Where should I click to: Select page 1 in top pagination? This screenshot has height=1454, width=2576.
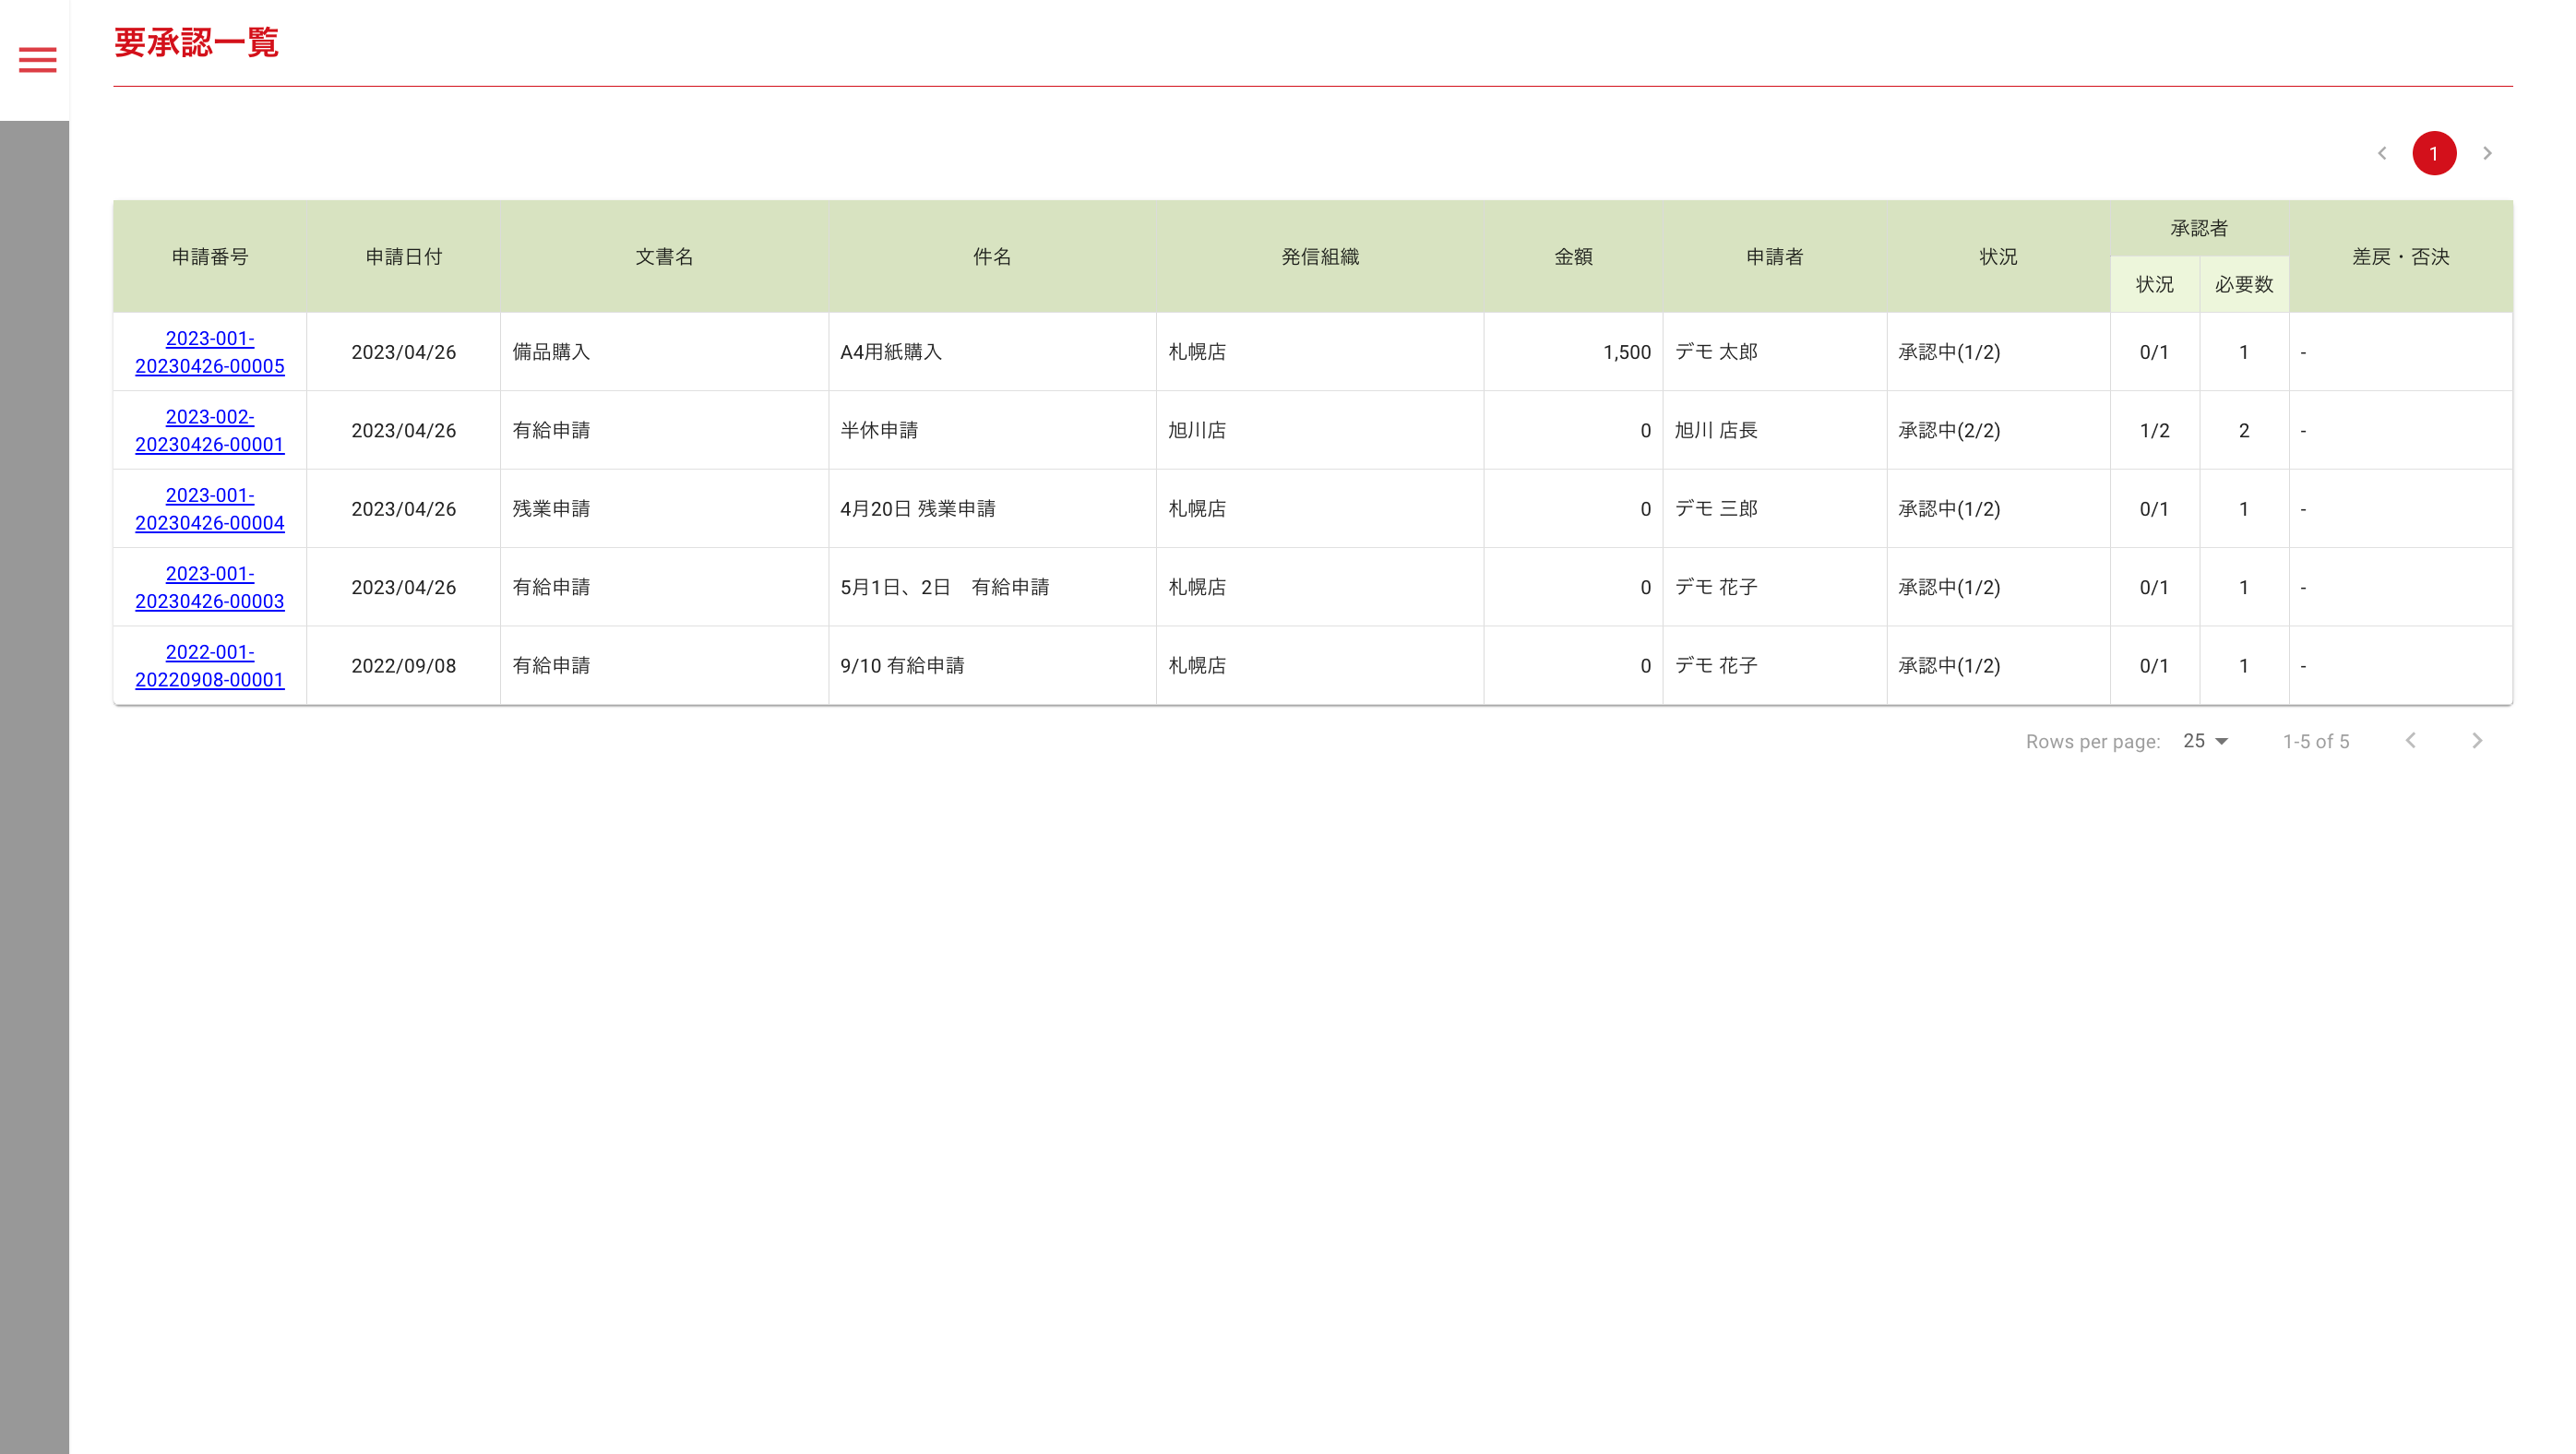pyautogui.click(x=2434, y=153)
